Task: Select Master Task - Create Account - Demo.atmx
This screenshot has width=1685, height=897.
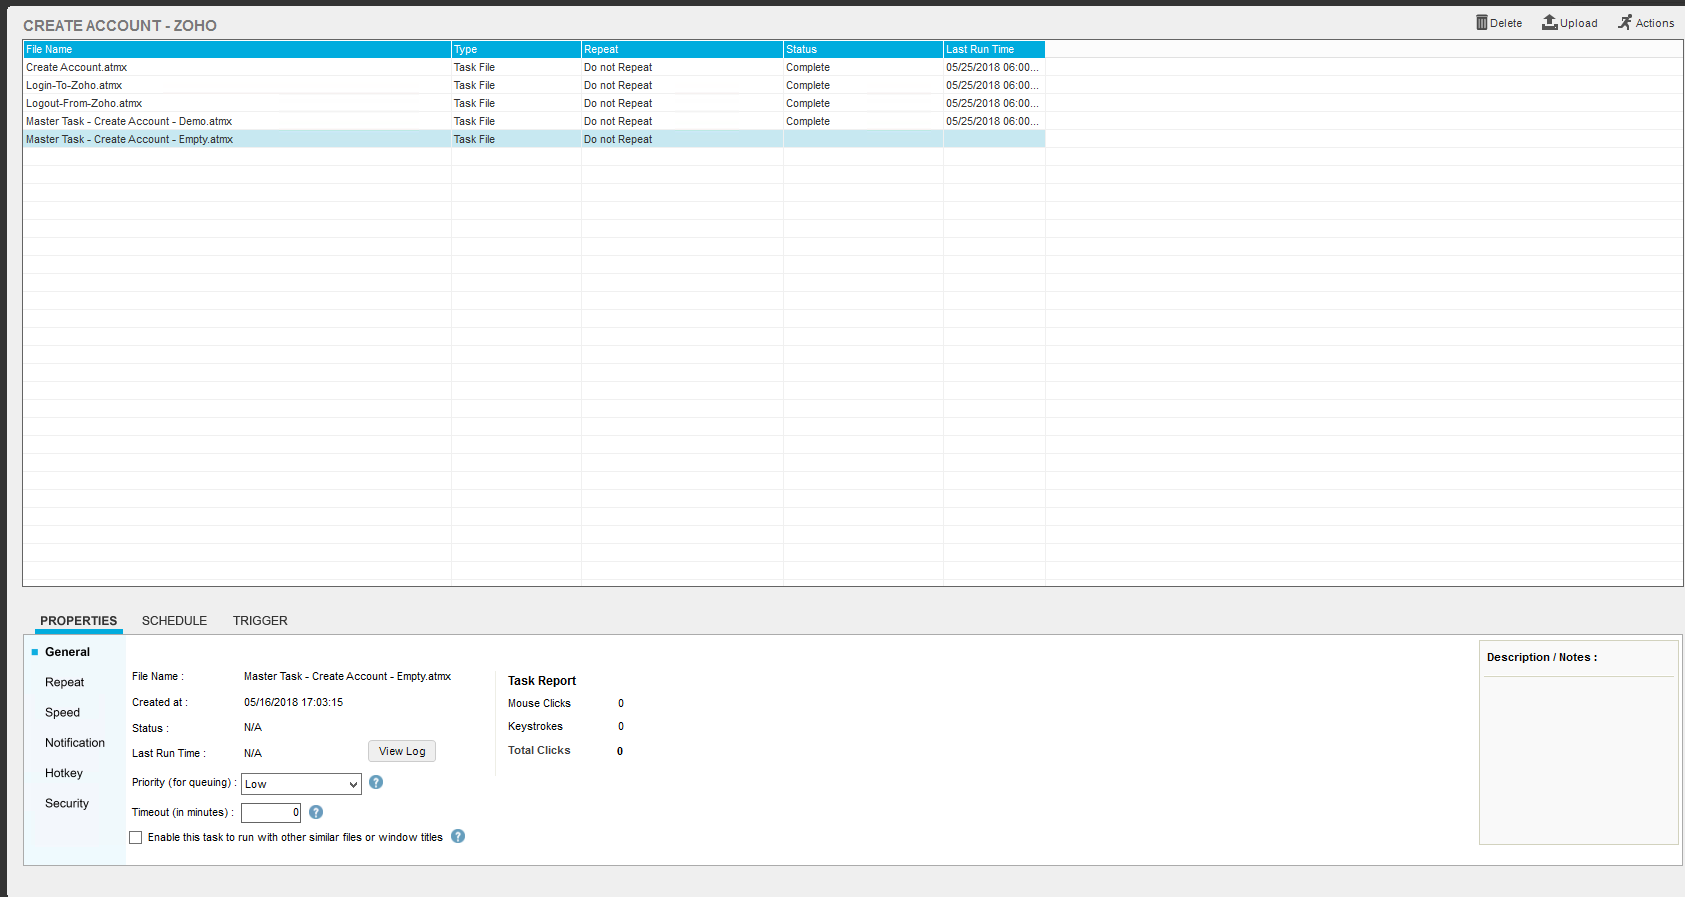Action: coord(534,121)
